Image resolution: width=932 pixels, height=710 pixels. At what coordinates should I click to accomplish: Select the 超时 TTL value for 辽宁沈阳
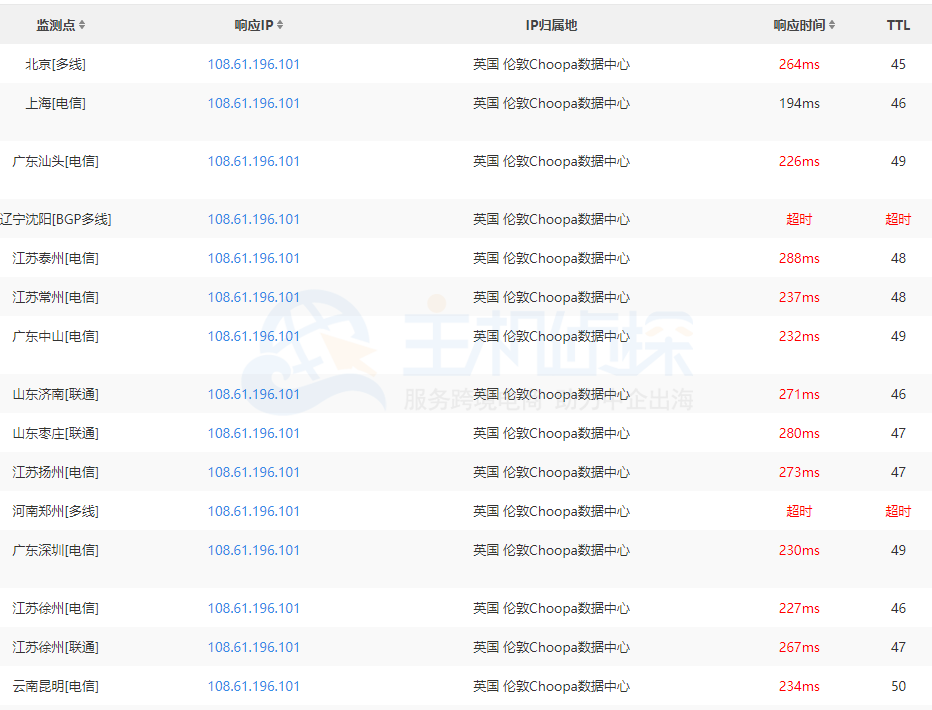(897, 219)
